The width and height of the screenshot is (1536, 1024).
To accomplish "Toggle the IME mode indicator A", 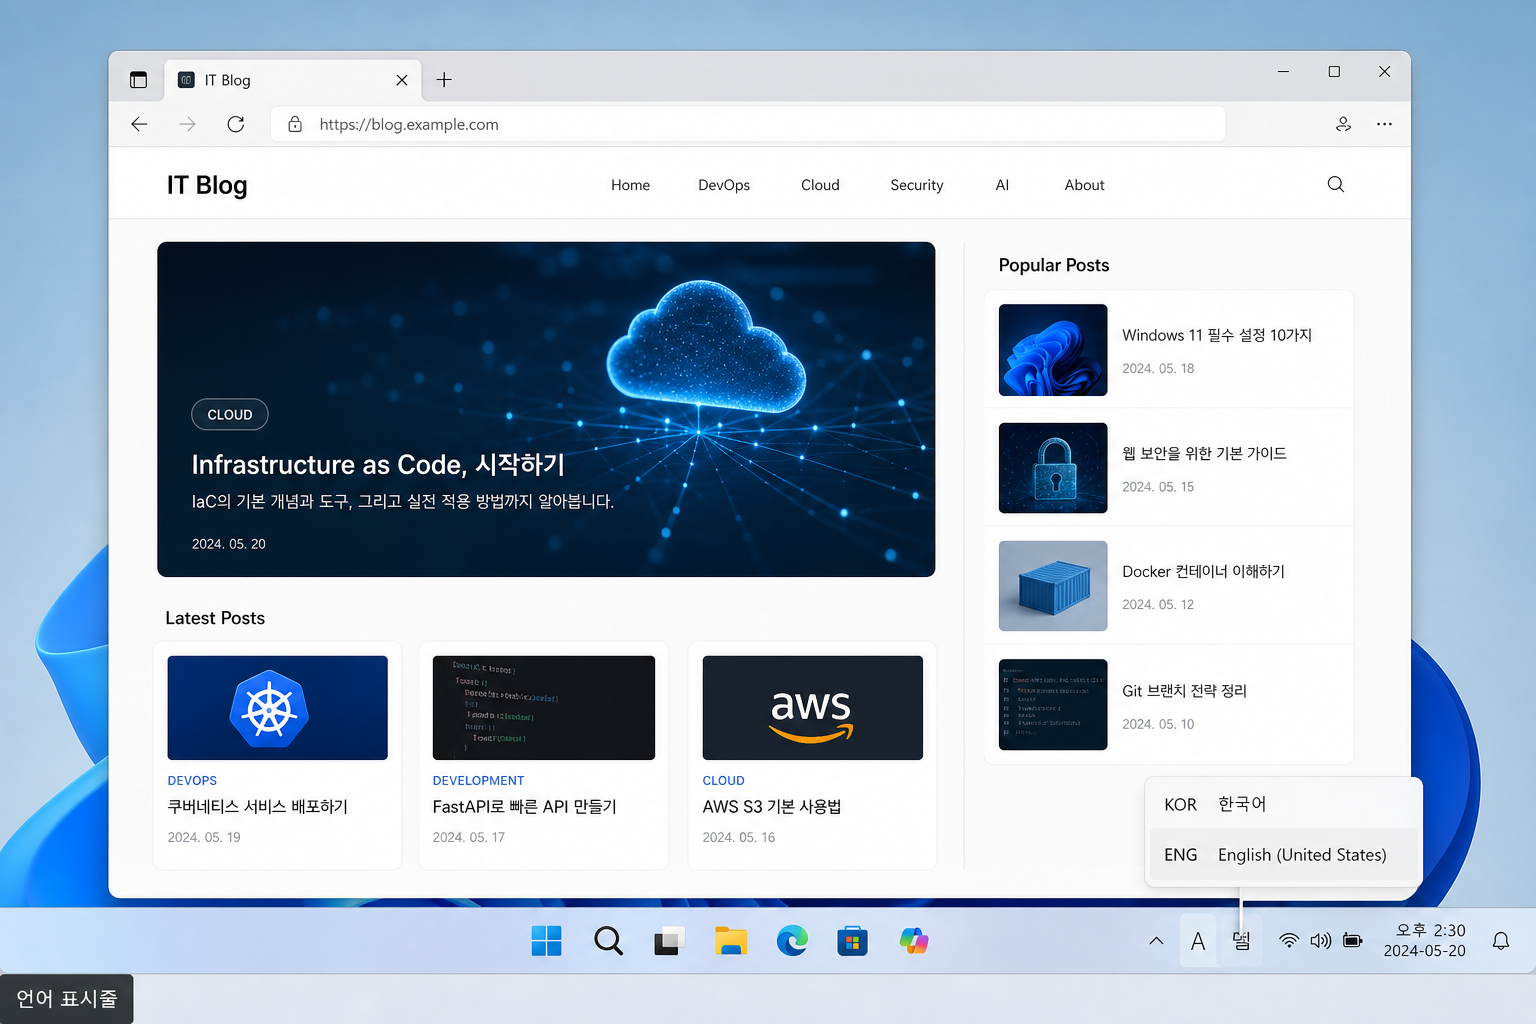I will 1198,941.
